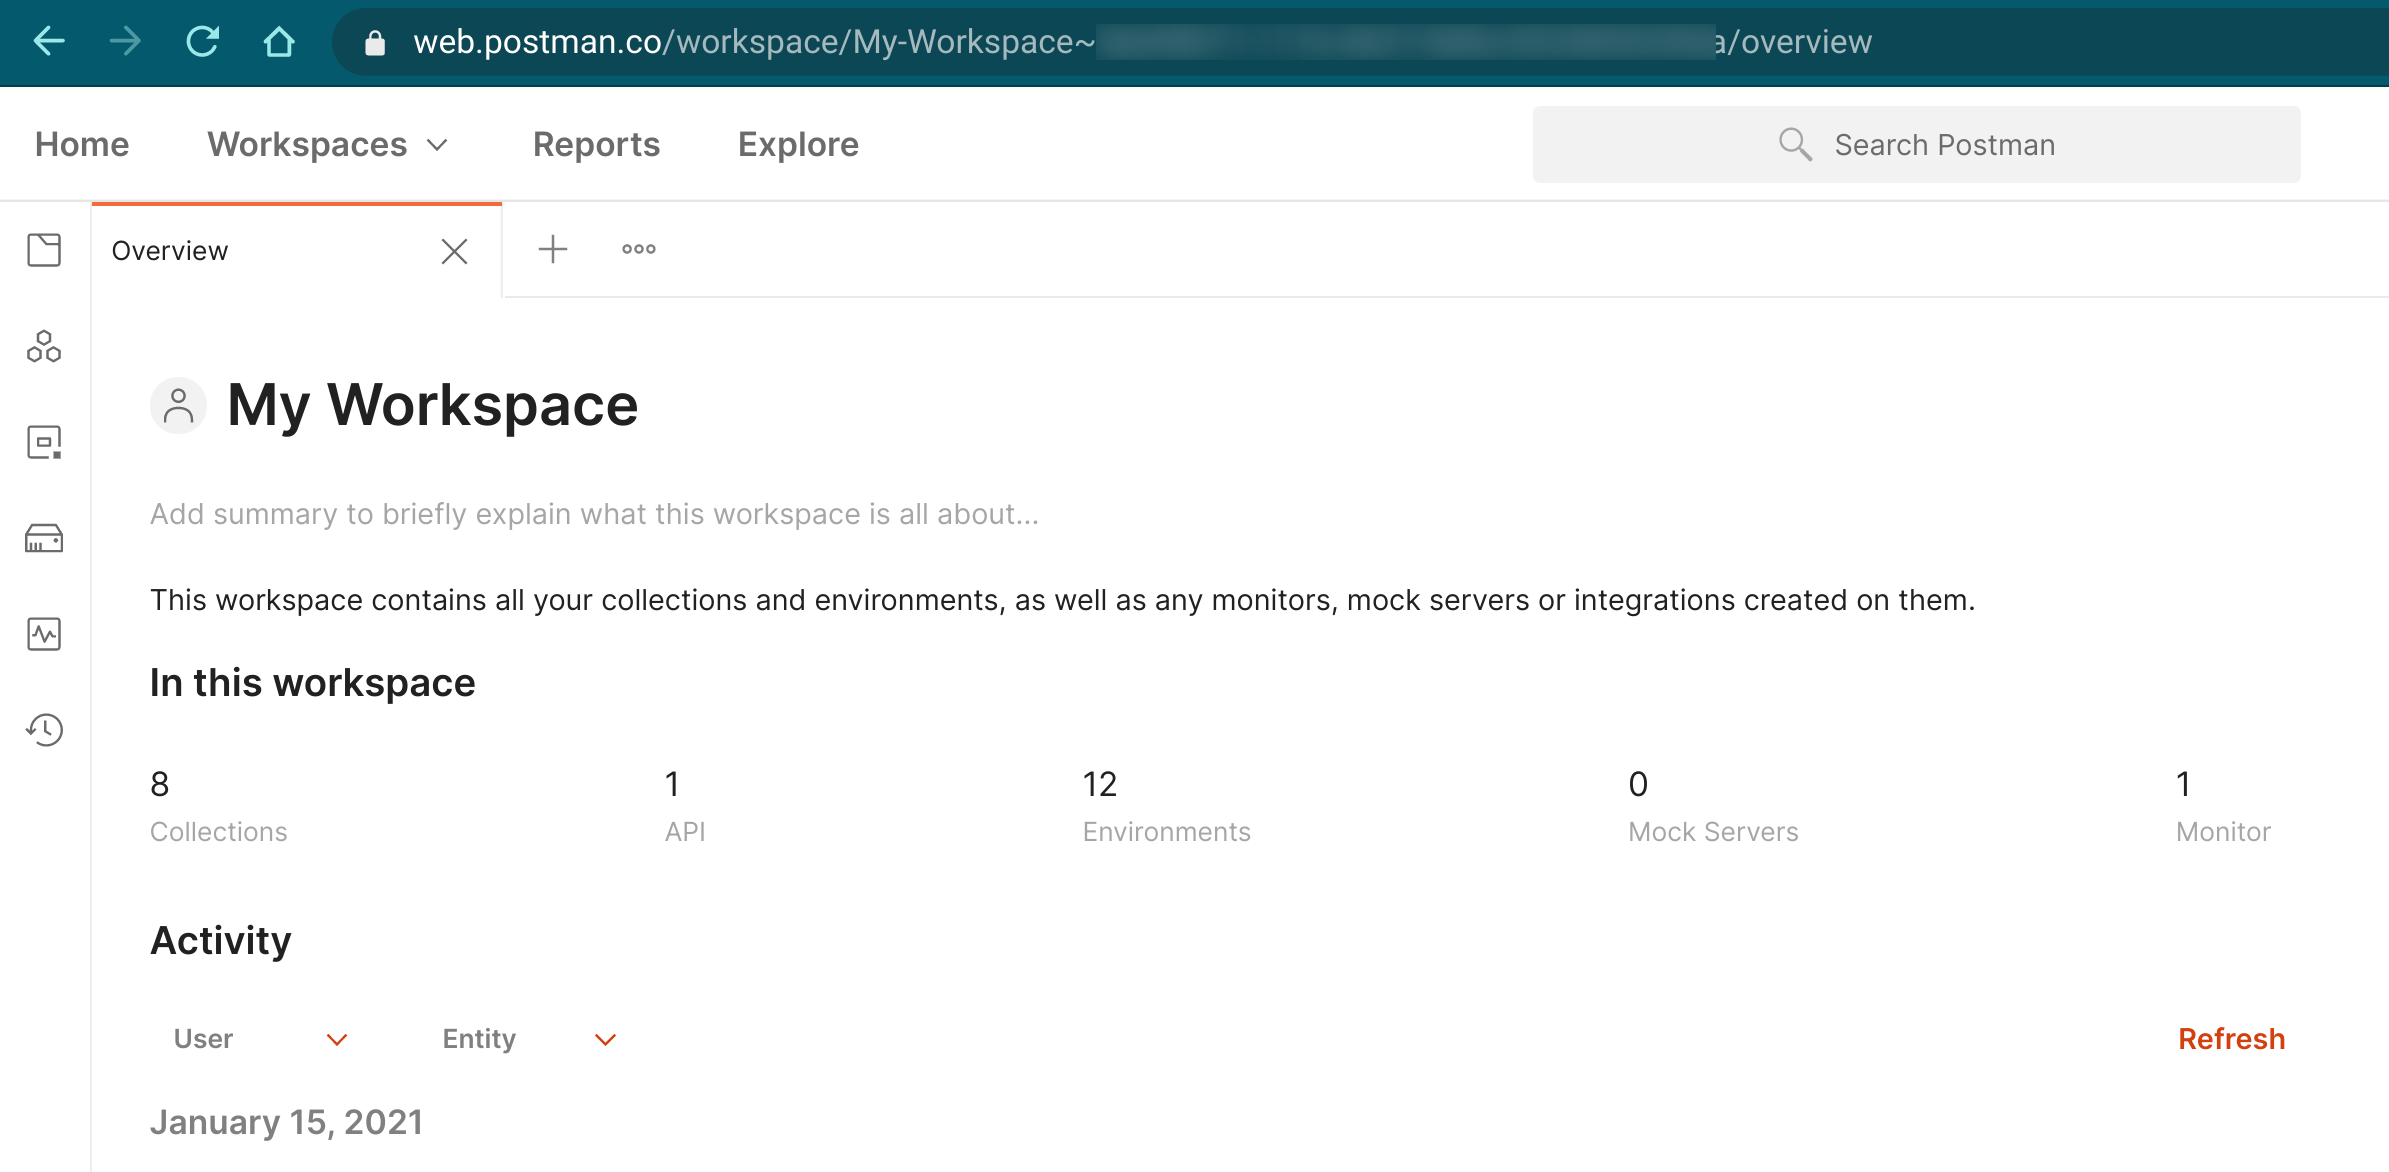
Task: Click the In this workspace heading
Action: tap(312, 683)
